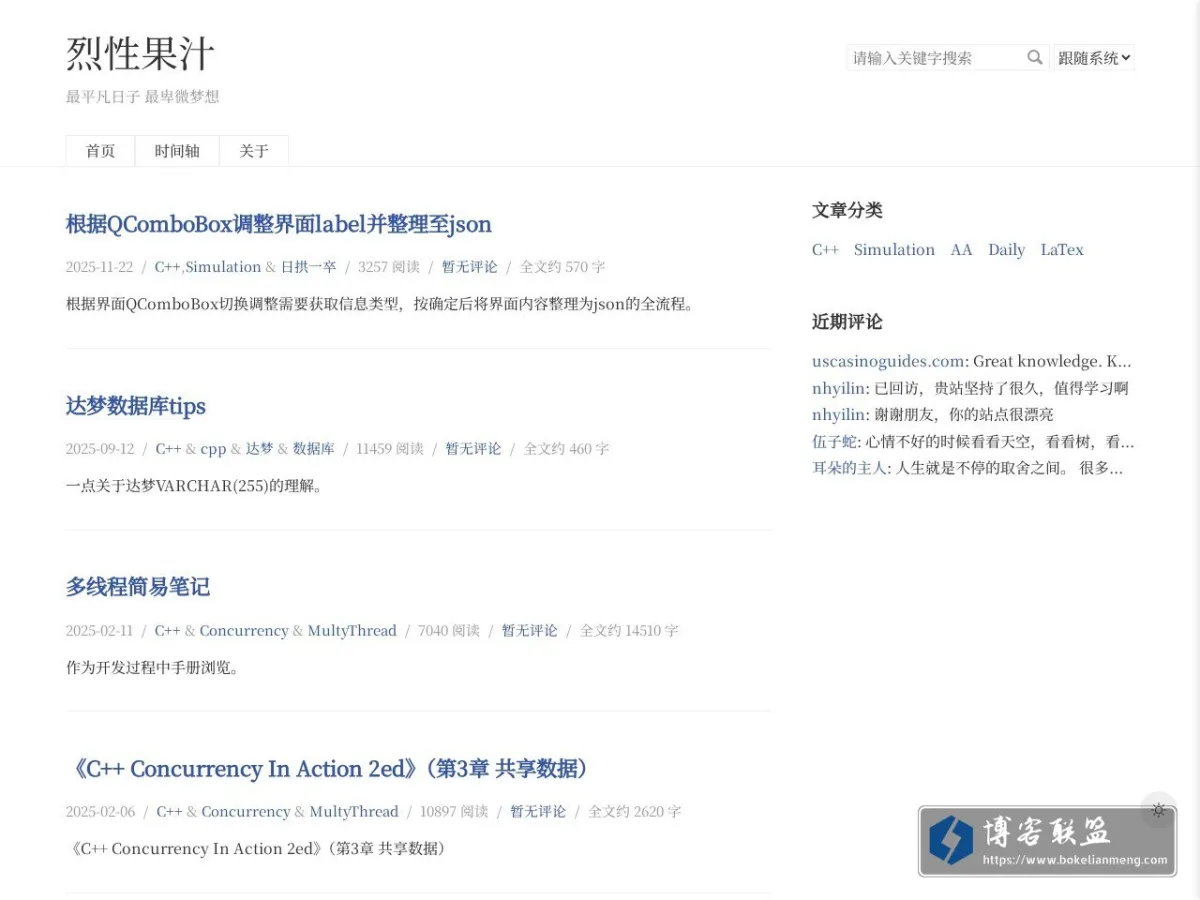1200x900 pixels.
Task: Click Simulation tag on the QComboBox post
Action: tap(223, 267)
